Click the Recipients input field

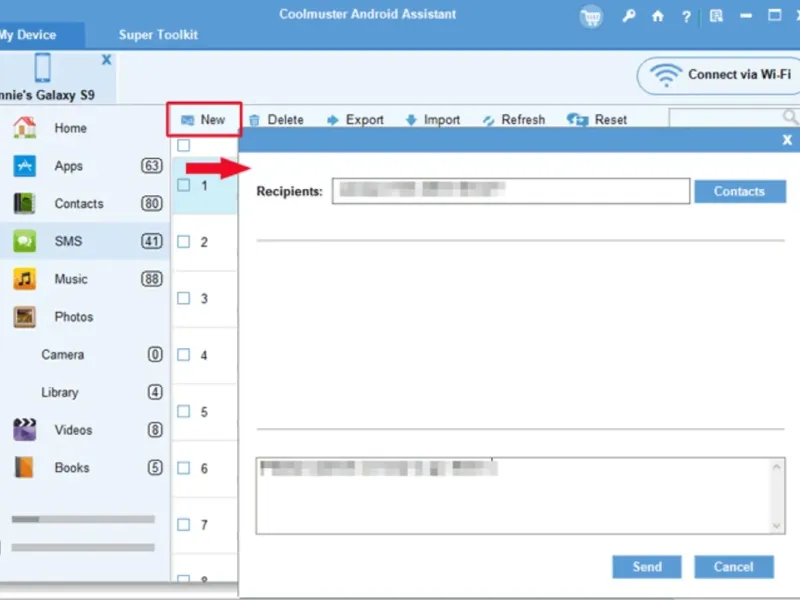coord(511,191)
